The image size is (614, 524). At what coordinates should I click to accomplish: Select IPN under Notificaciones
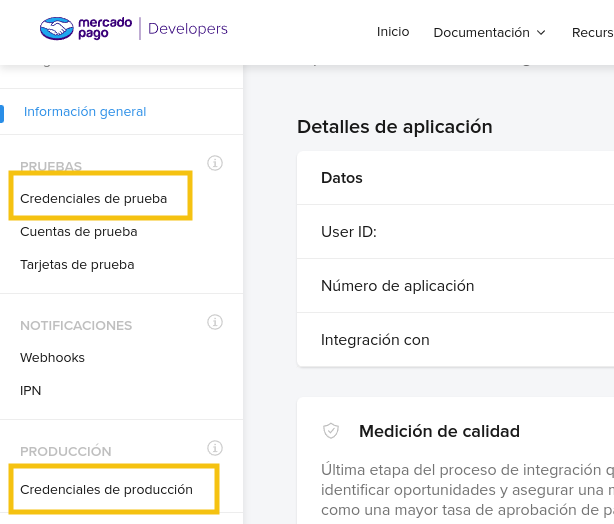31,390
